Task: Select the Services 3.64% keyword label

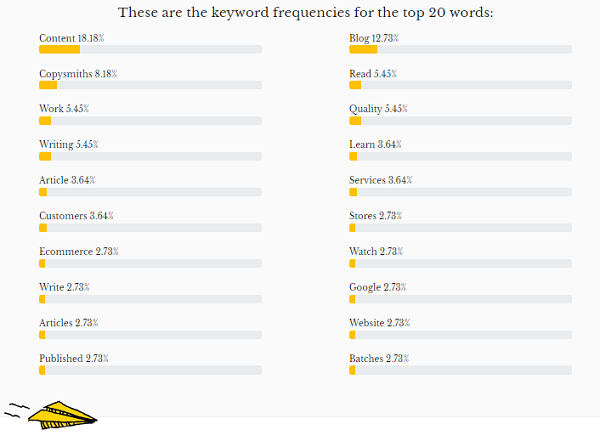Action: [380, 180]
